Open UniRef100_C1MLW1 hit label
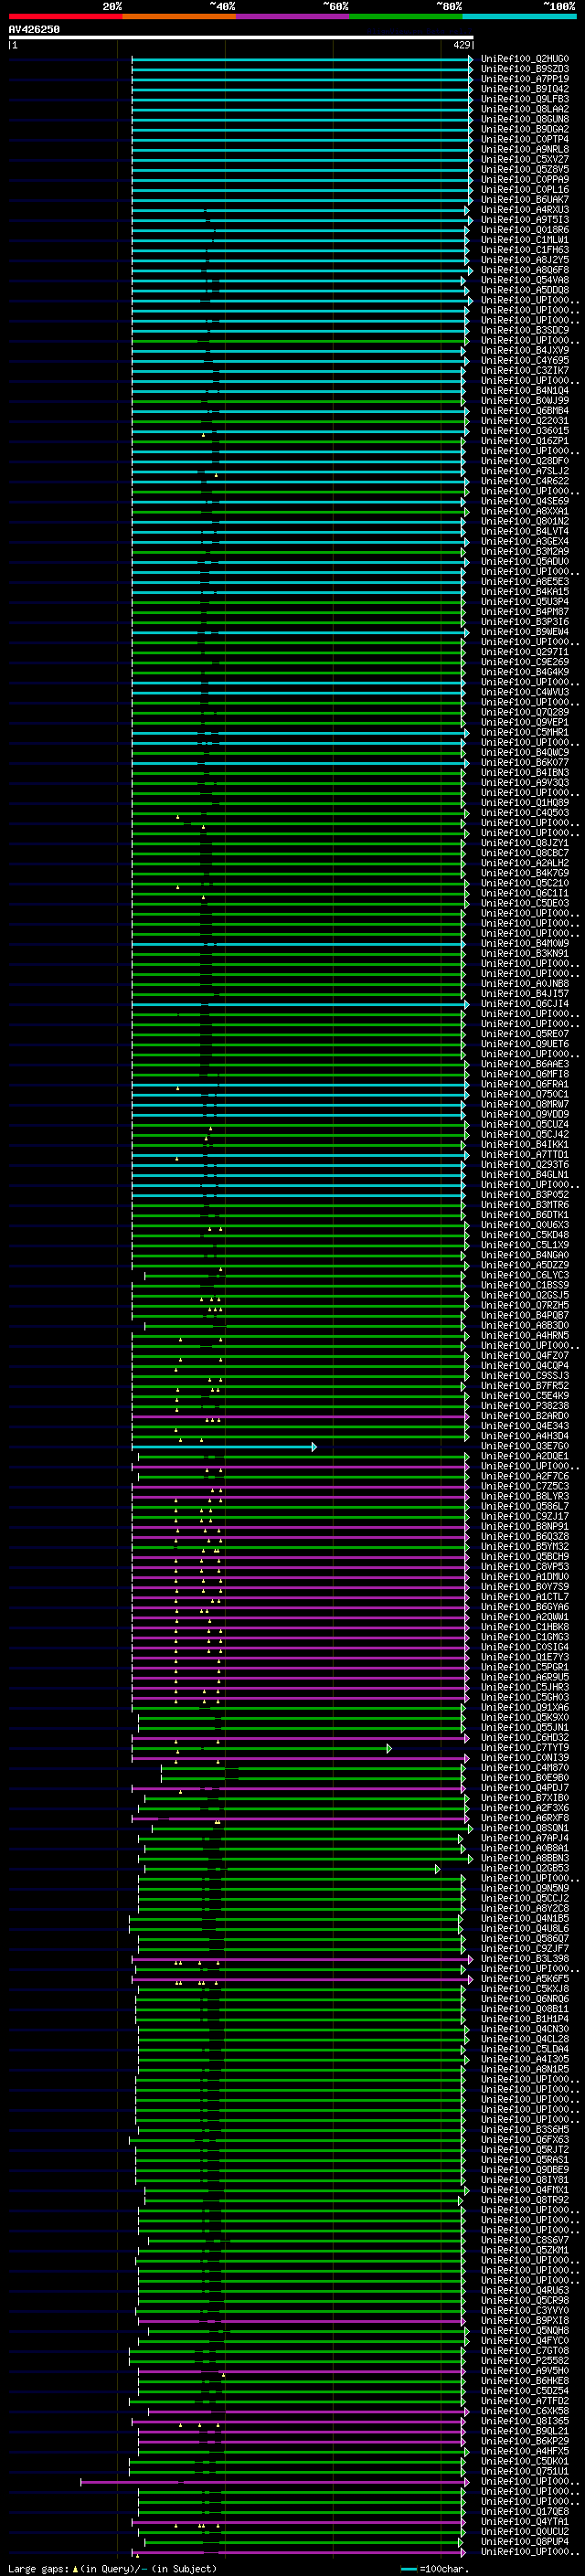Viewport: 585px width, 2576px height. click(524, 240)
